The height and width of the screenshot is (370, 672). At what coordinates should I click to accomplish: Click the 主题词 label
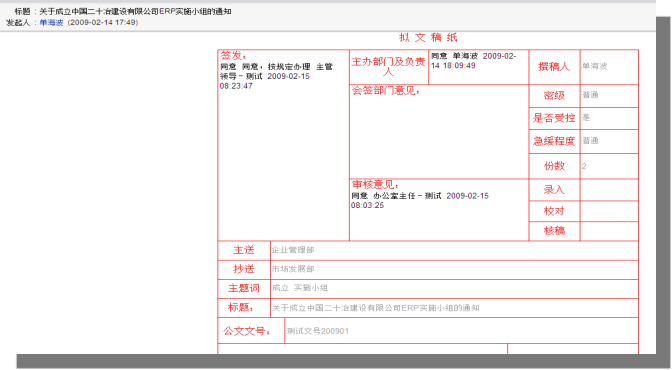point(244,288)
